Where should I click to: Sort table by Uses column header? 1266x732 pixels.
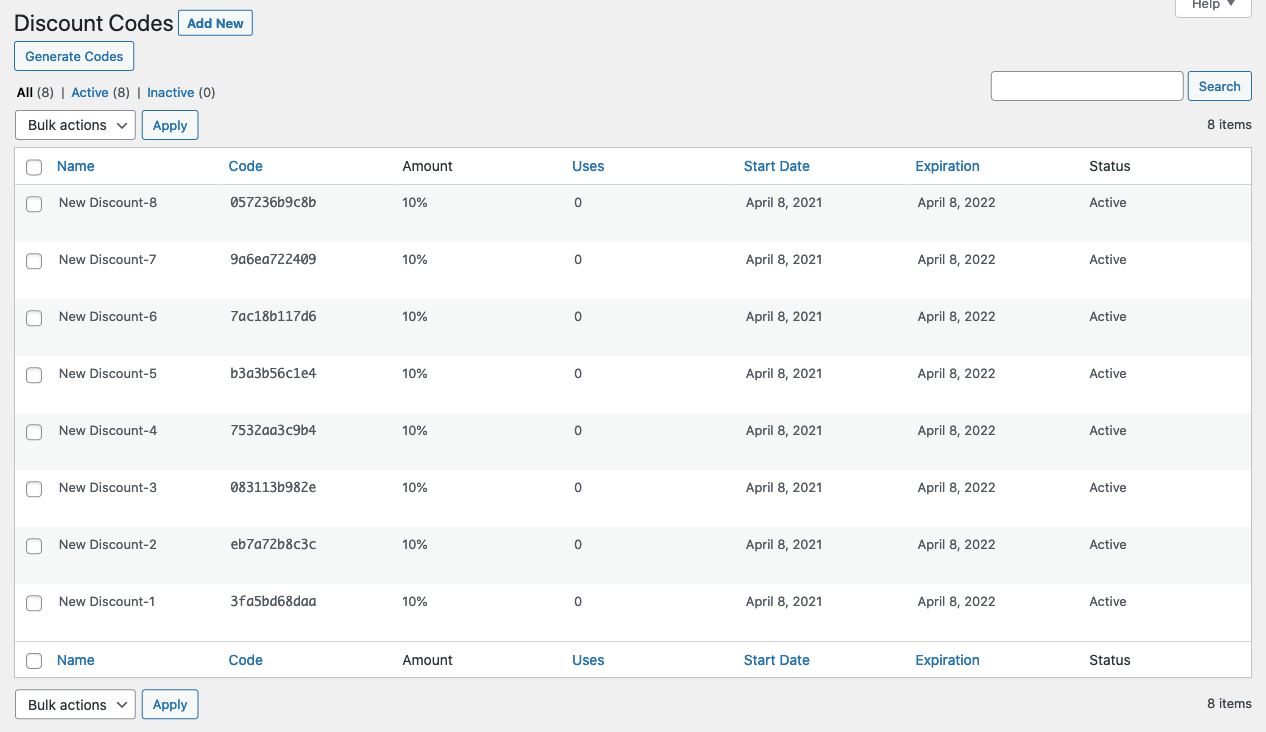coord(588,166)
